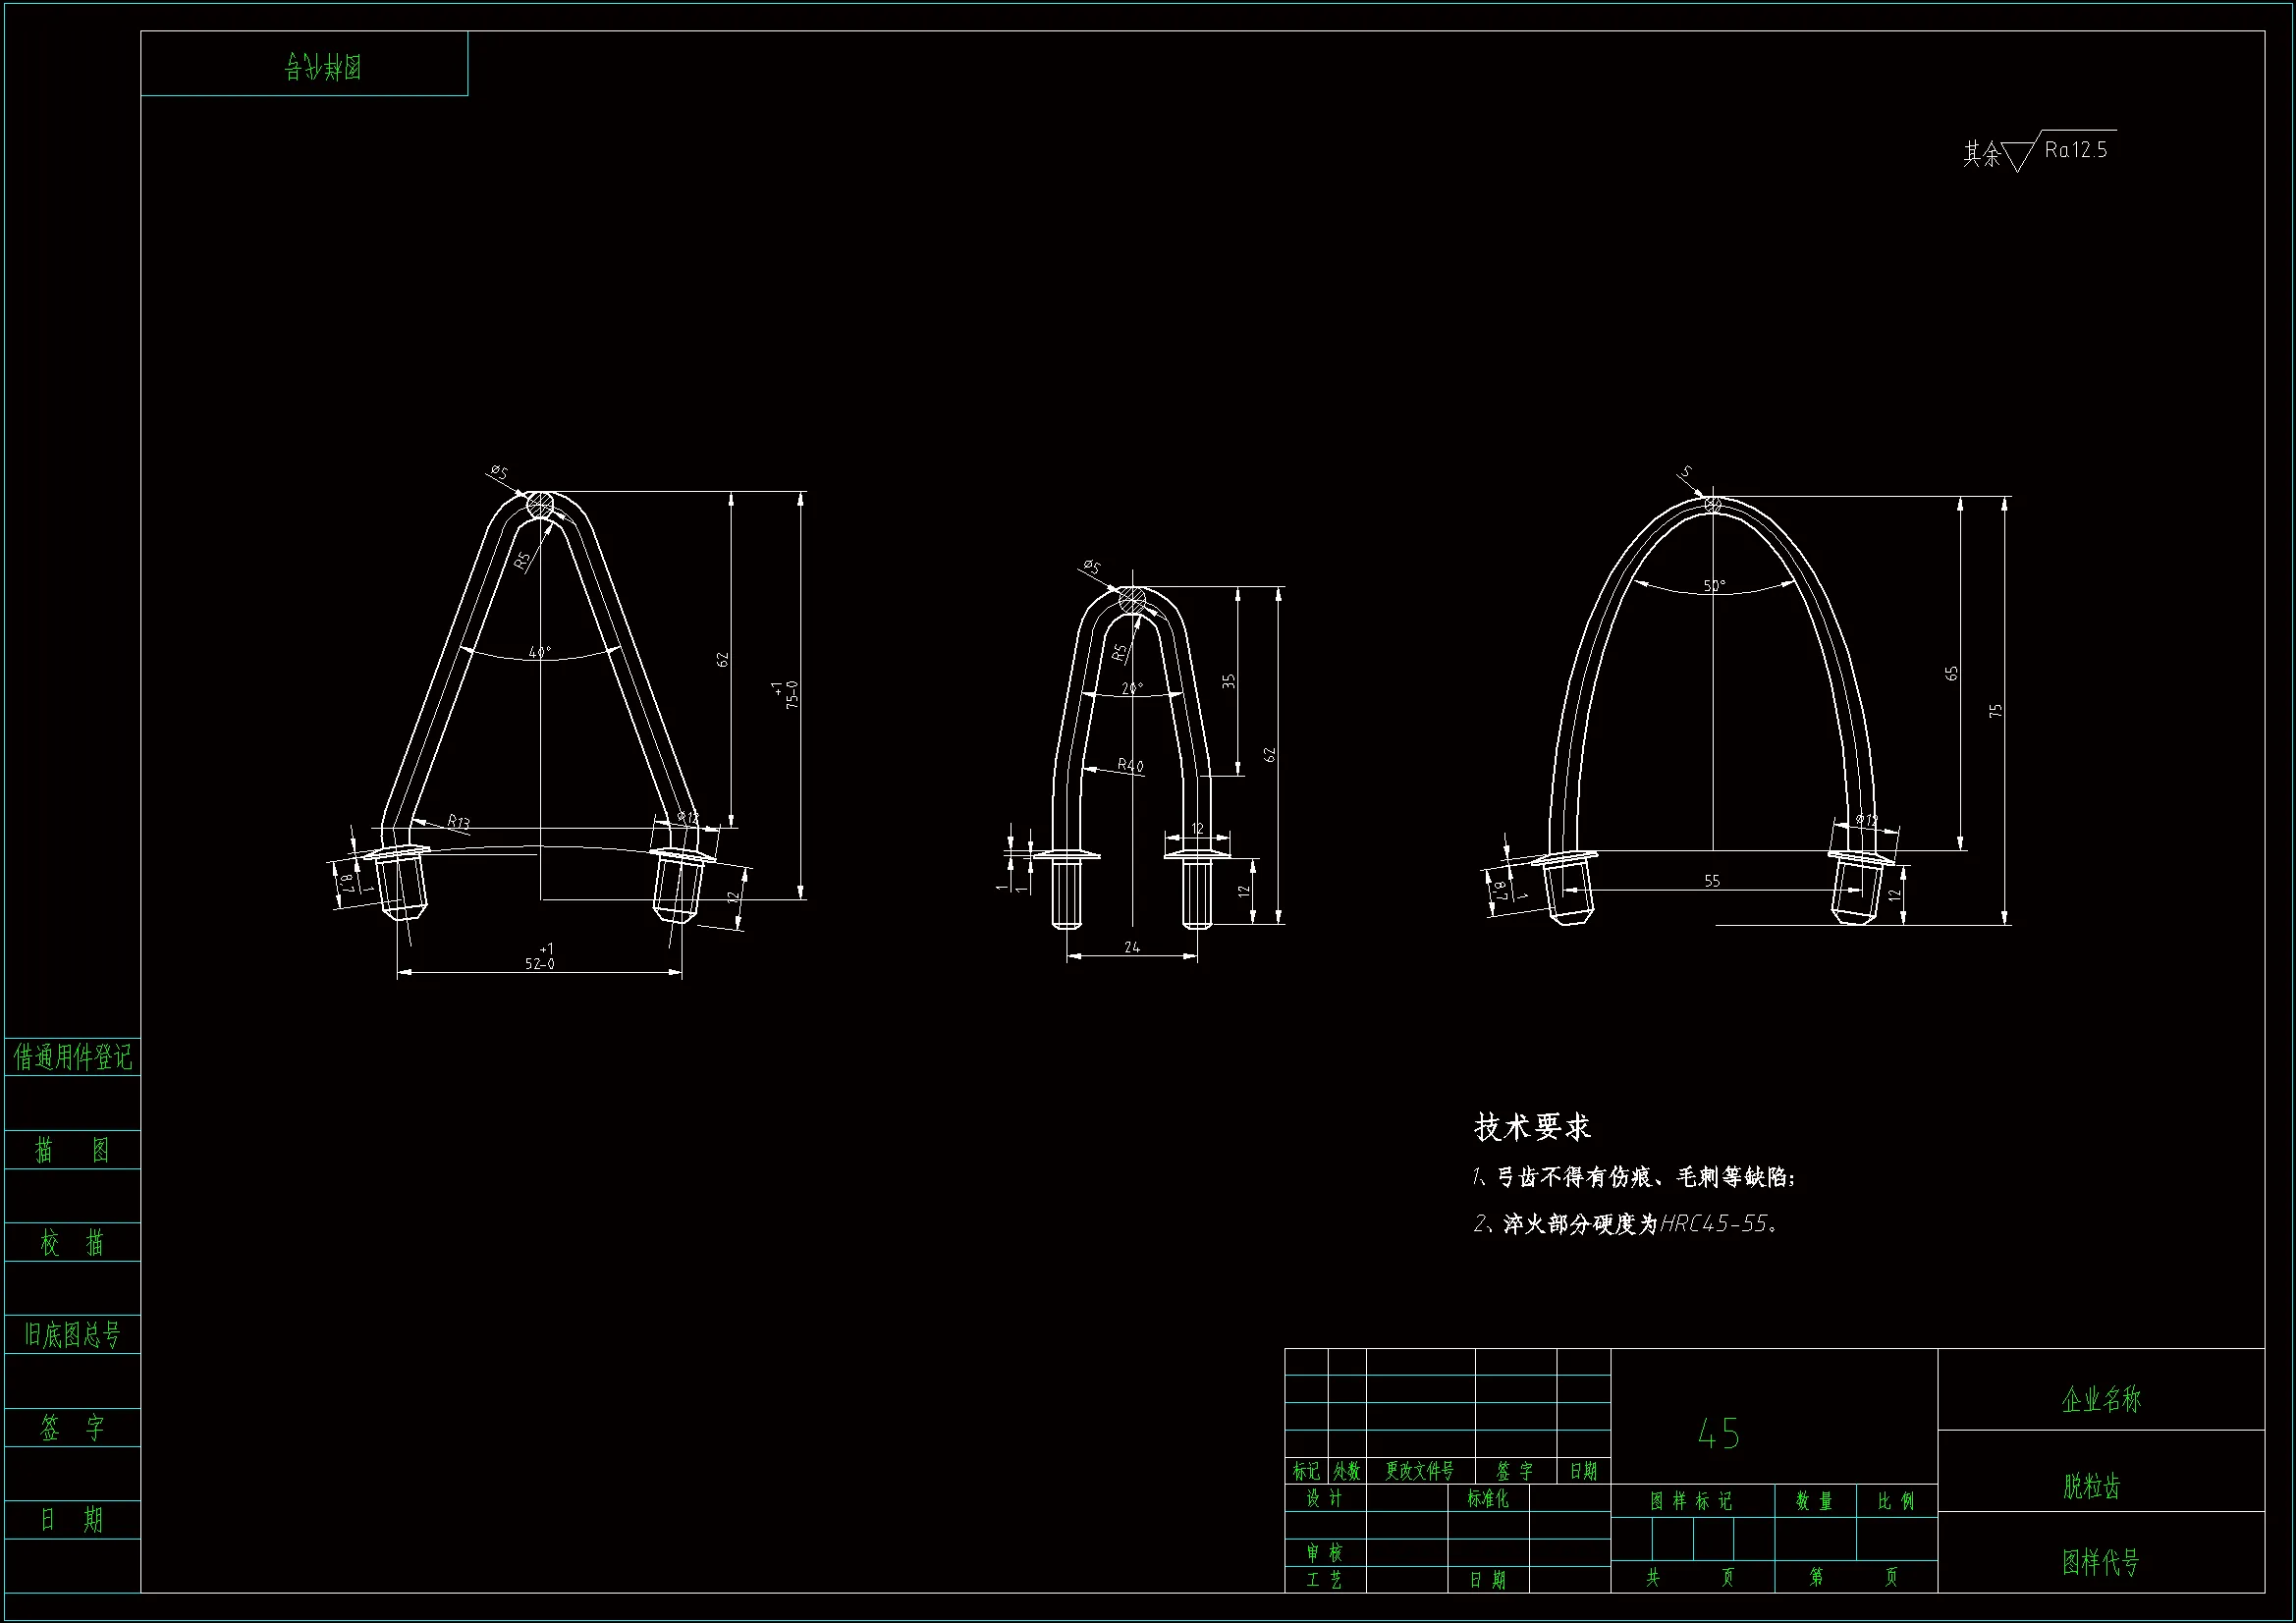2296x1623 pixels.
Task: Select the 更改文件号 column header
Action: 1419,1471
